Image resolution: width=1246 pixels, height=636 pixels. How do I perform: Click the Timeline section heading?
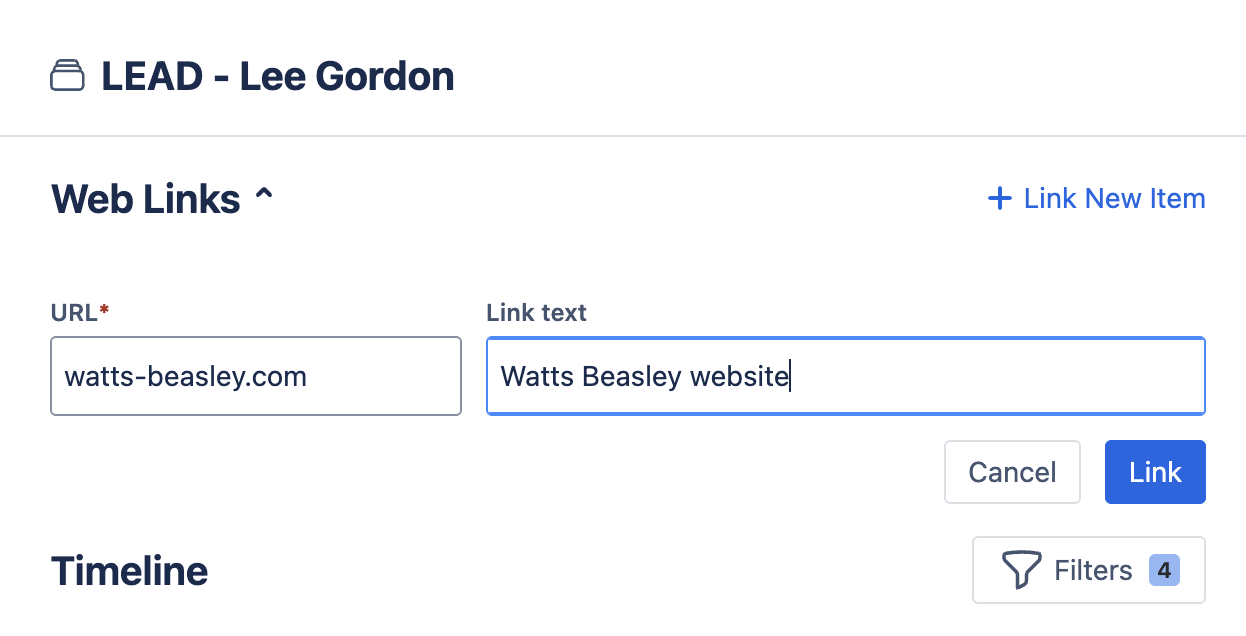pyautogui.click(x=129, y=571)
